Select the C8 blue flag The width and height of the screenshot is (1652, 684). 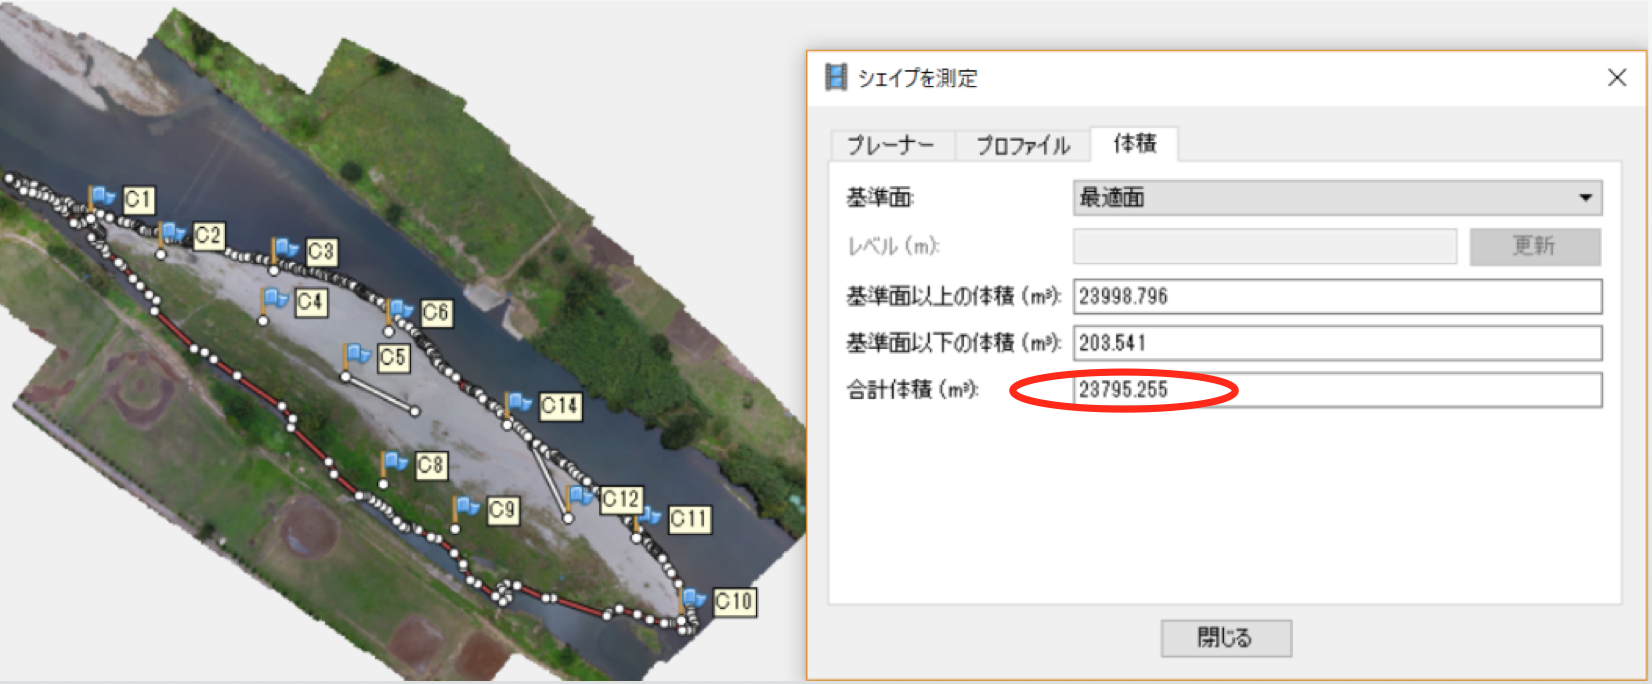[395, 462]
